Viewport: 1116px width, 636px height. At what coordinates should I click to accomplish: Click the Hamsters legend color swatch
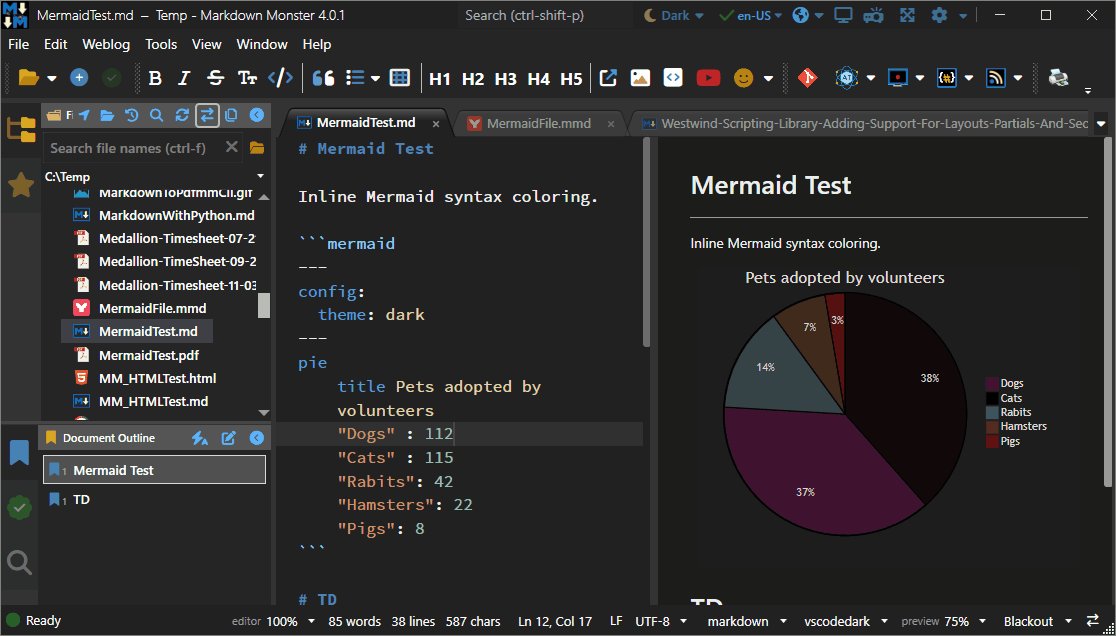(x=991, y=426)
